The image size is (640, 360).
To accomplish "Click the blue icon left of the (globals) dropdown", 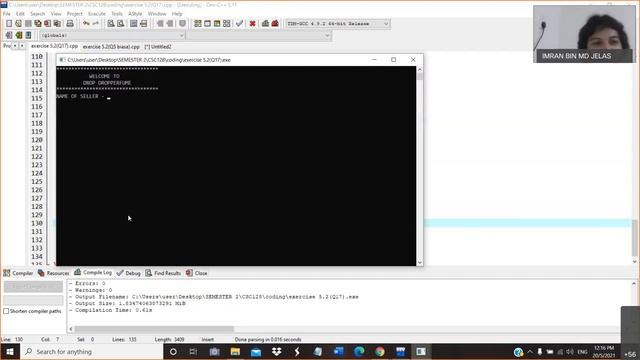I will (x=28, y=36).
